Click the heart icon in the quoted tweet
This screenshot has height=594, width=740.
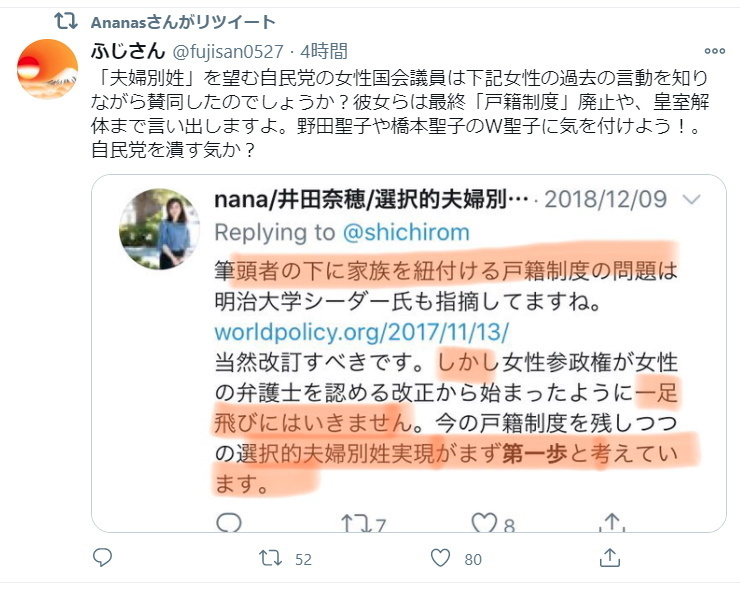pyautogui.click(x=484, y=523)
